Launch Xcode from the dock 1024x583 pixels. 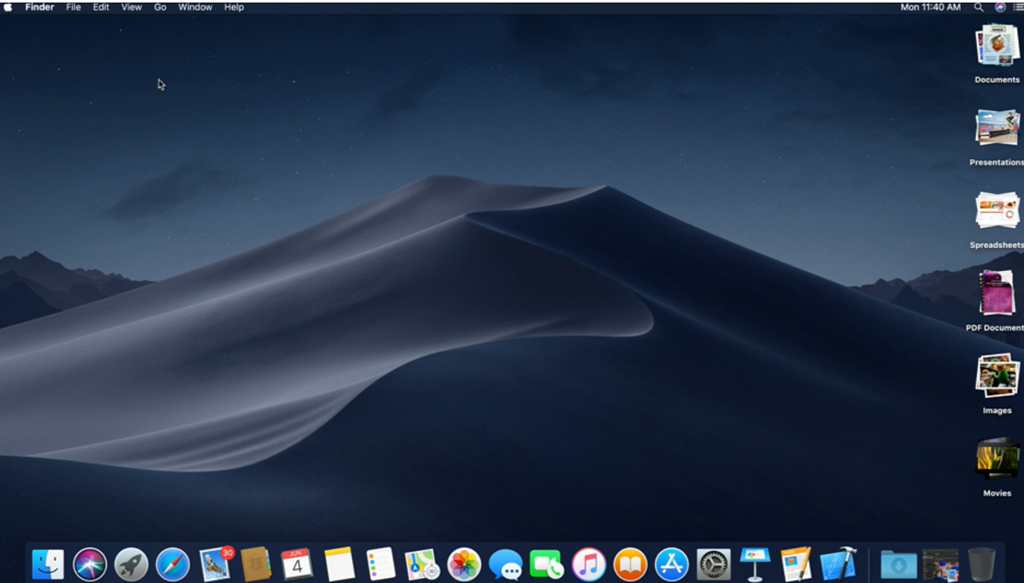pos(838,564)
